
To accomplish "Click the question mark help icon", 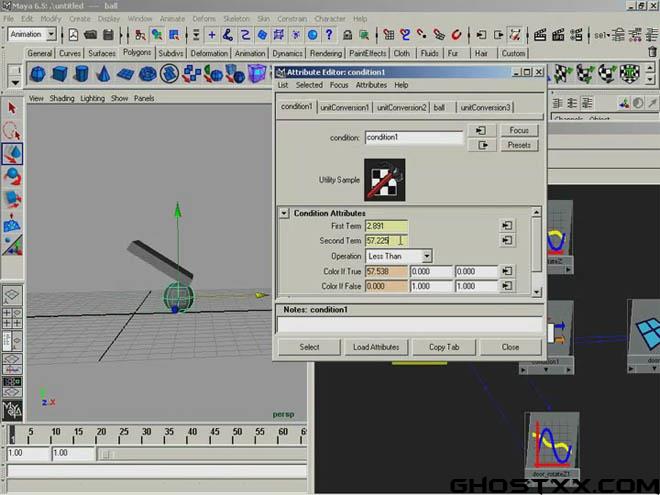I will point(329,35).
